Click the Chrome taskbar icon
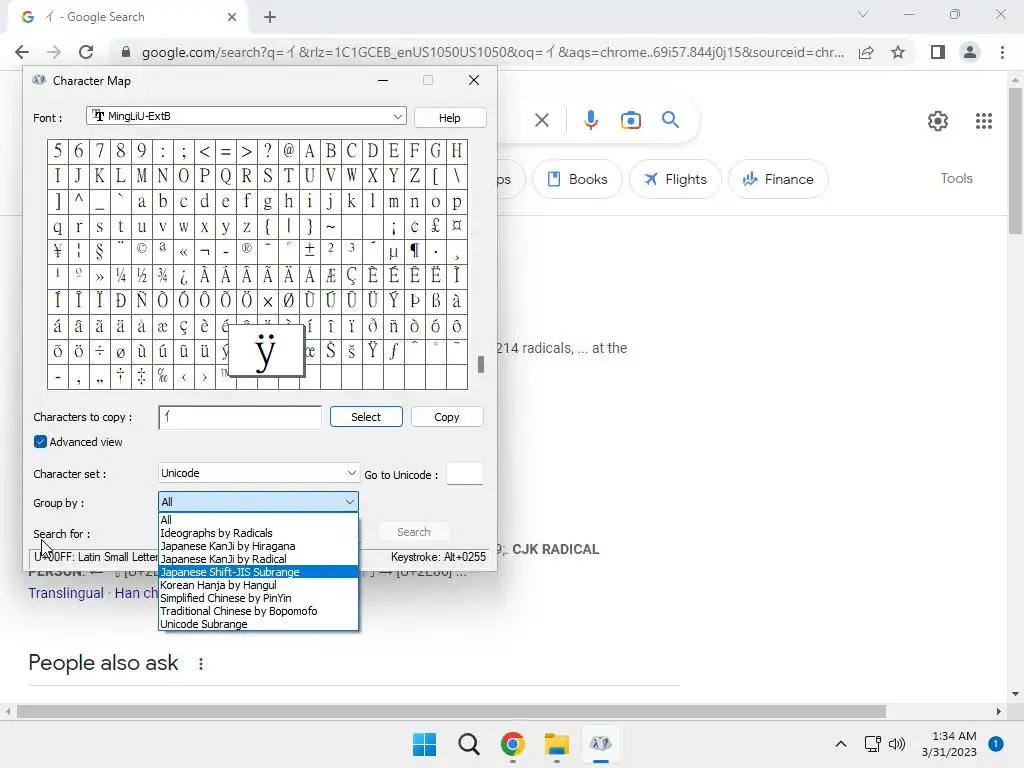The width and height of the screenshot is (1024, 768). coord(513,744)
